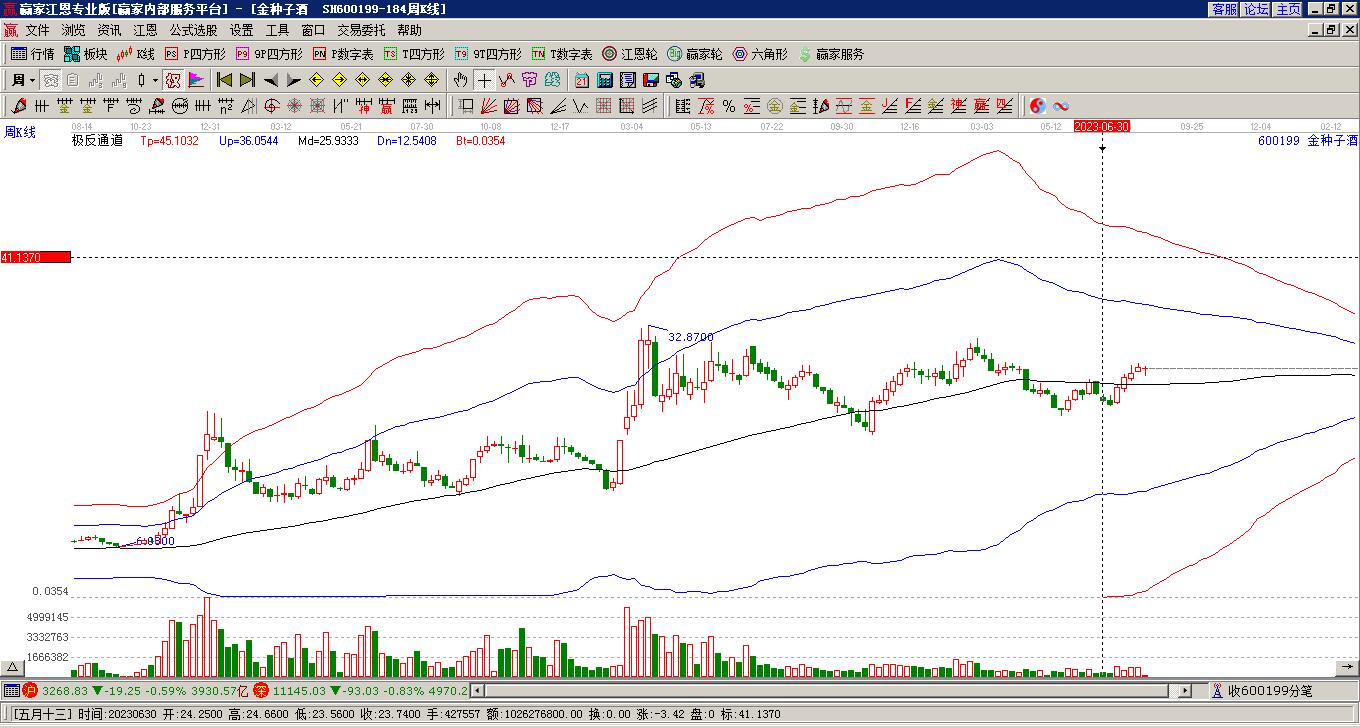Open the calendar date icon

point(582,80)
